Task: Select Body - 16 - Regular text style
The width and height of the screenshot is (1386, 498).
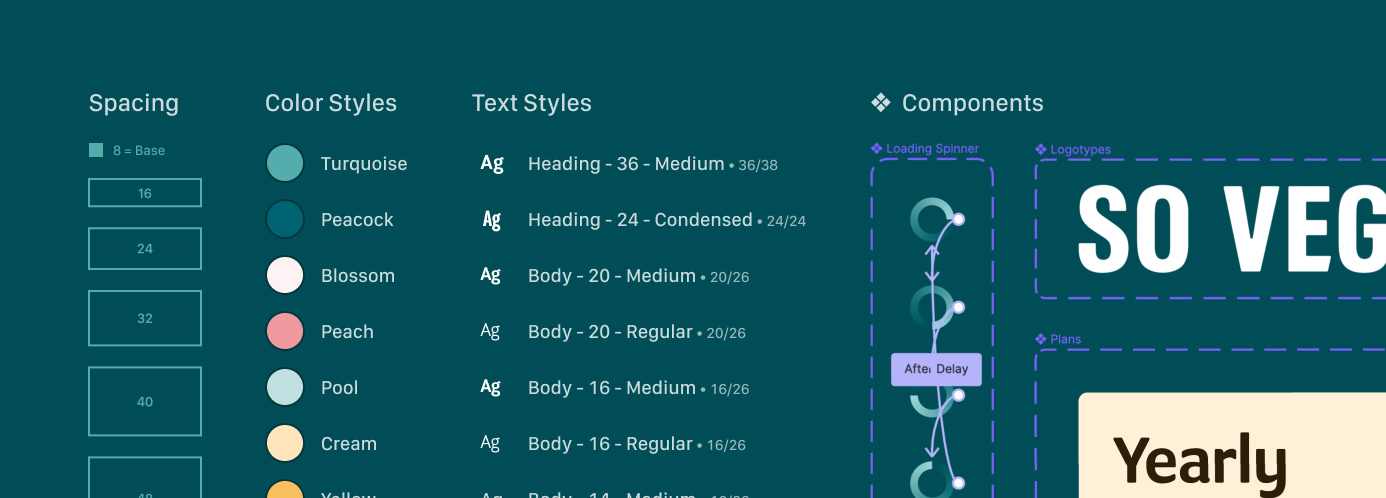Action: coord(610,444)
